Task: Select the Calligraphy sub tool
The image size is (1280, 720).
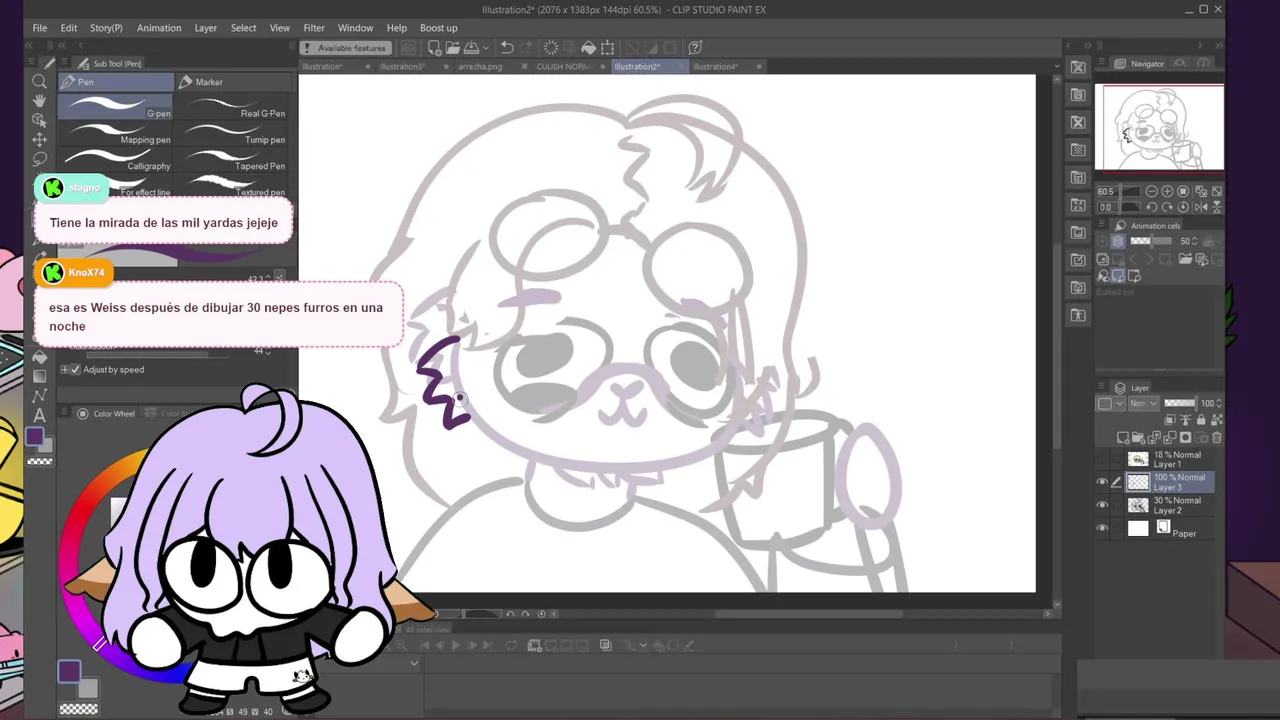Action: click(115, 160)
